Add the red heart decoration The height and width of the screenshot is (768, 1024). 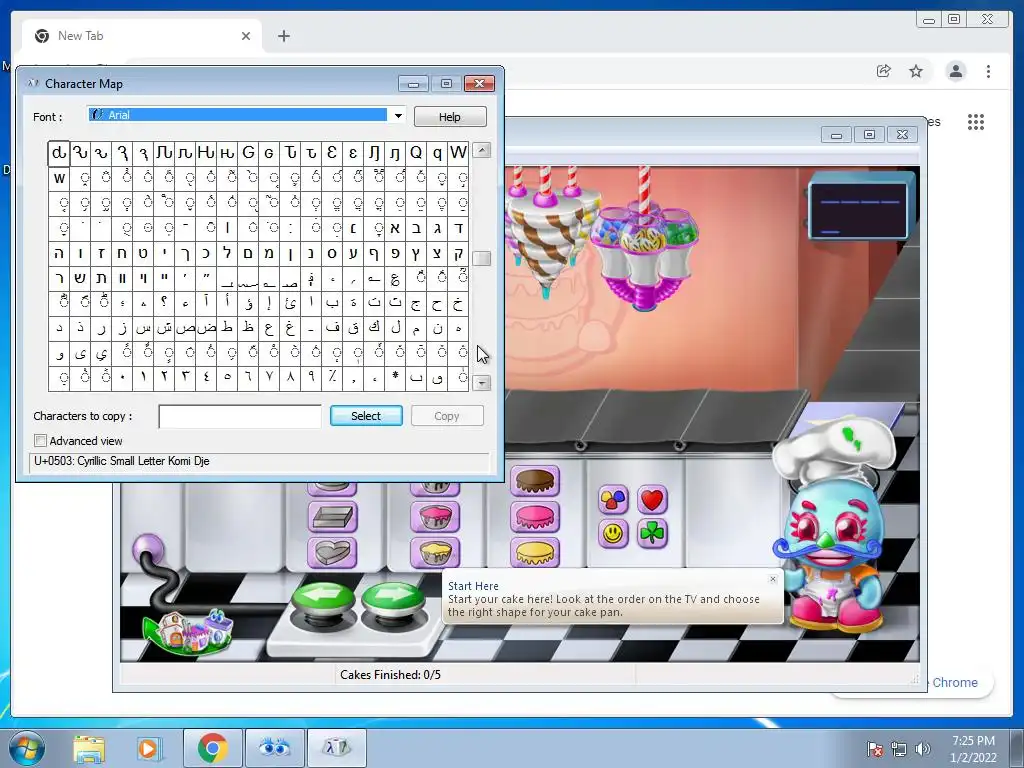coord(652,500)
